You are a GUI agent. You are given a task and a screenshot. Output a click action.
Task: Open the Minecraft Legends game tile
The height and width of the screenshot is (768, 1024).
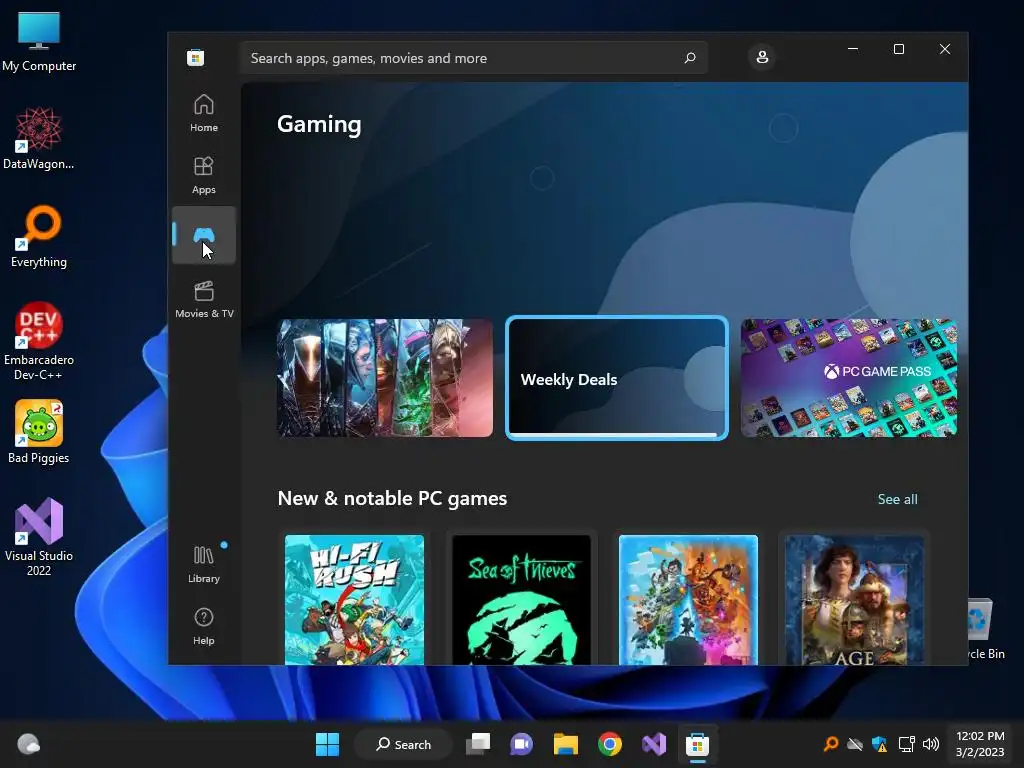[x=688, y=600]
